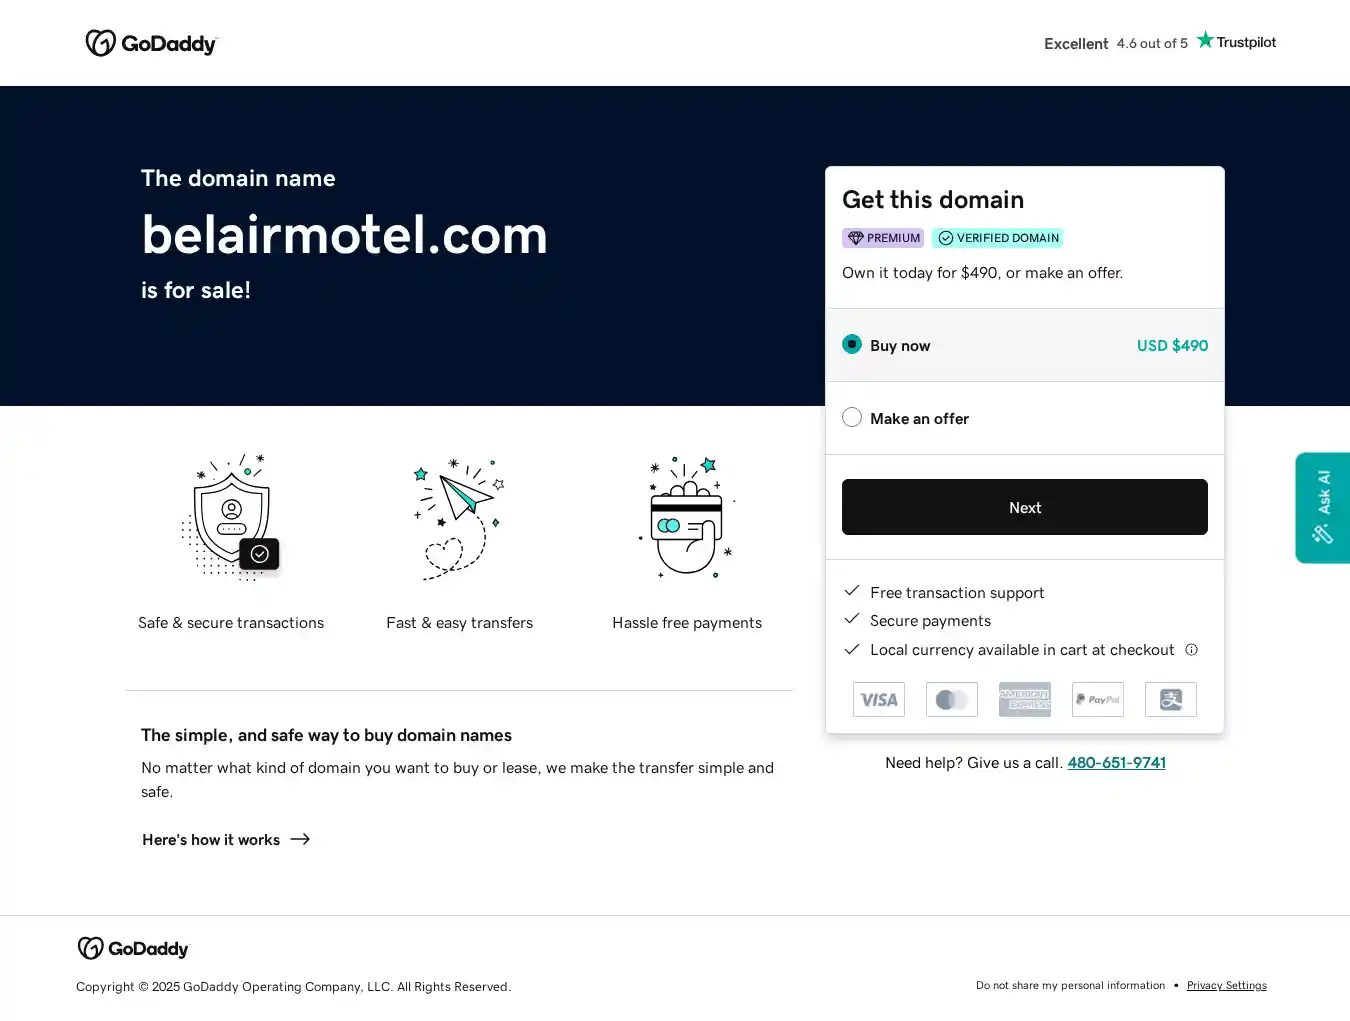Screen dimensions: 1350x1021
Task: Call the 480-651-9741 phone link
Action: point(1116,763)
